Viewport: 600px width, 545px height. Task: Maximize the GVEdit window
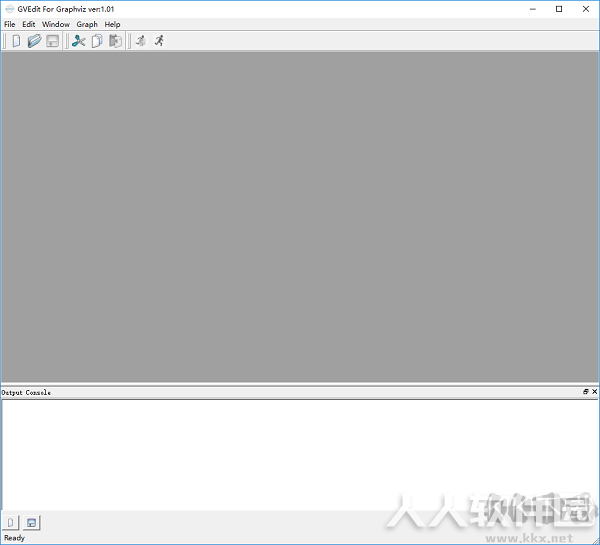(x=559, y=9)
